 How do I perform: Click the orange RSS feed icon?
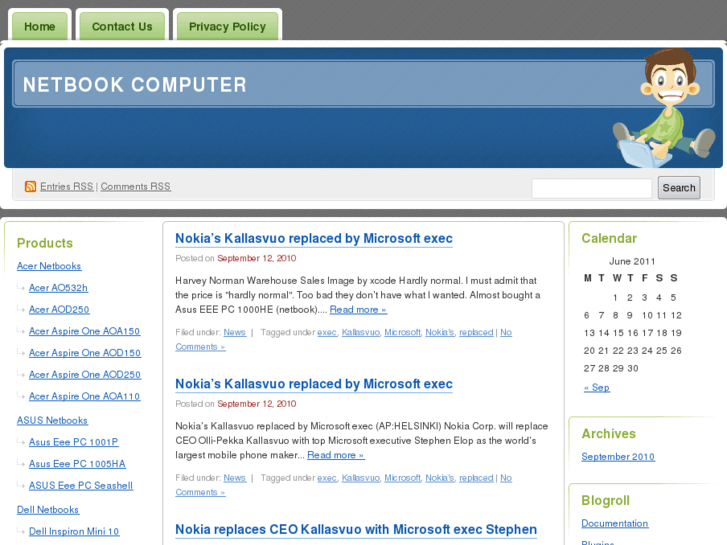pyautogui.click(x=30, y=186)
